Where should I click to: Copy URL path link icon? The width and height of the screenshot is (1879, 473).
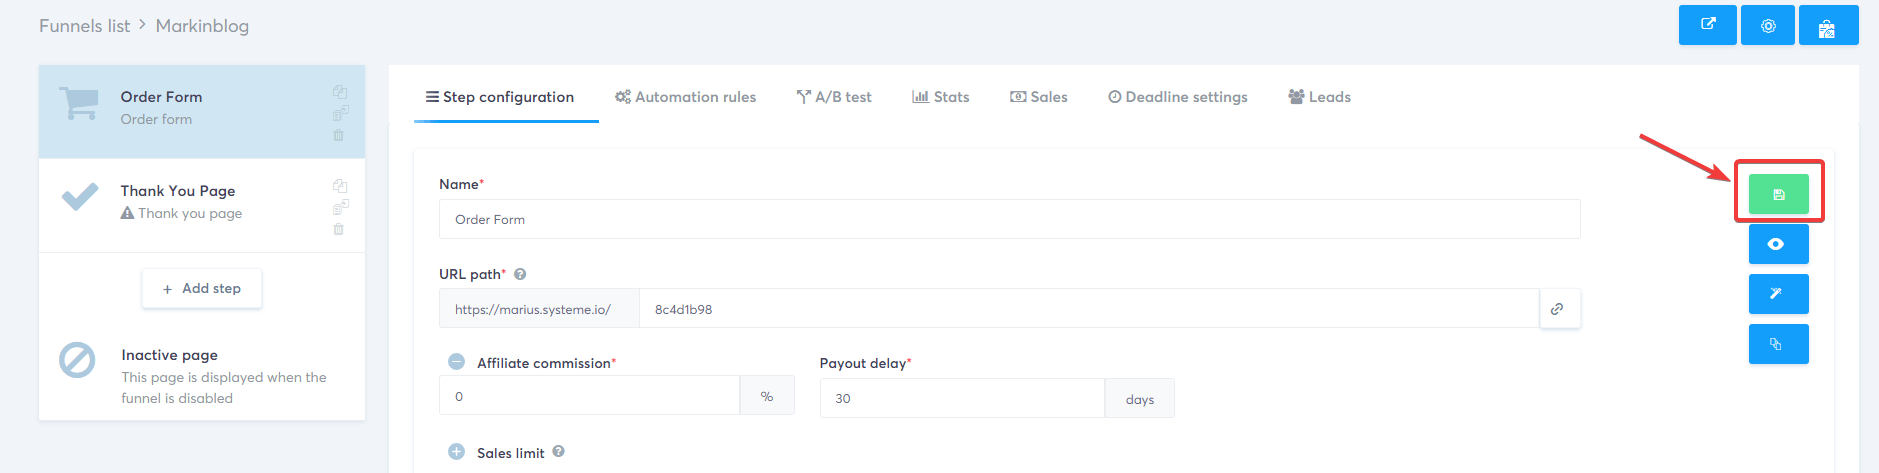[1557, 309]
